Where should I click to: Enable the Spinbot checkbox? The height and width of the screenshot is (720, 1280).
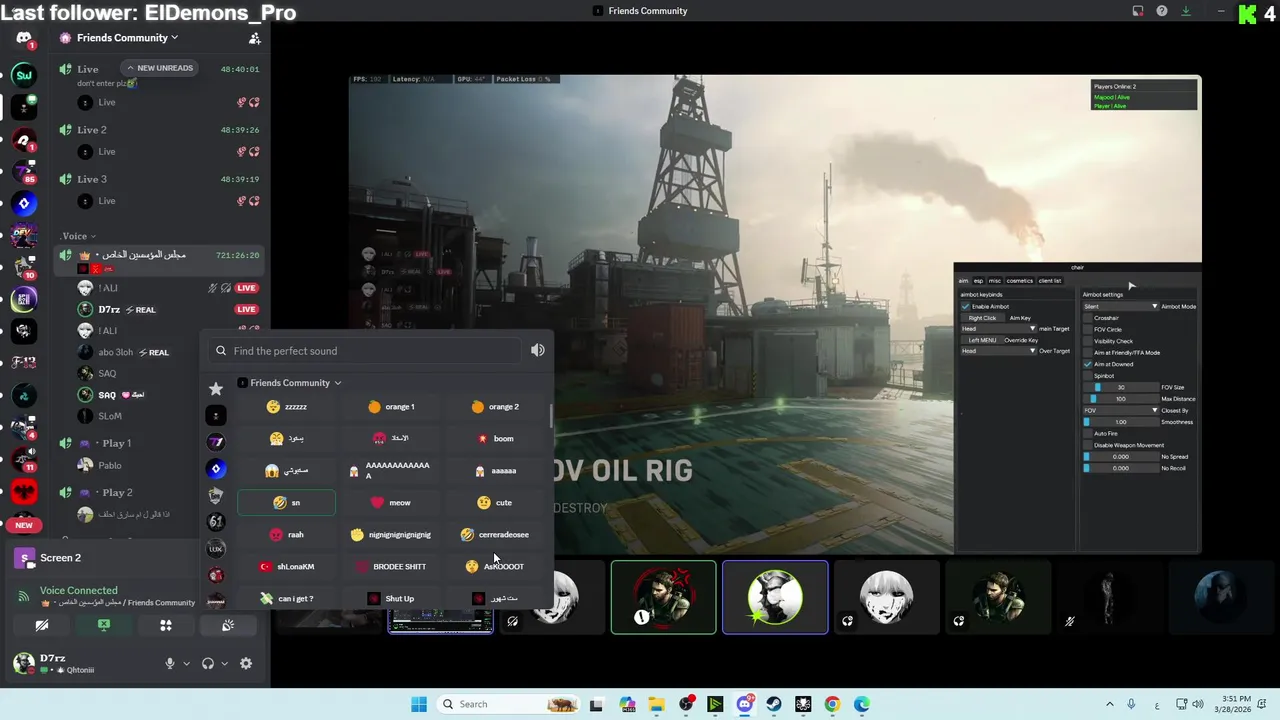tap(1087, 375)
